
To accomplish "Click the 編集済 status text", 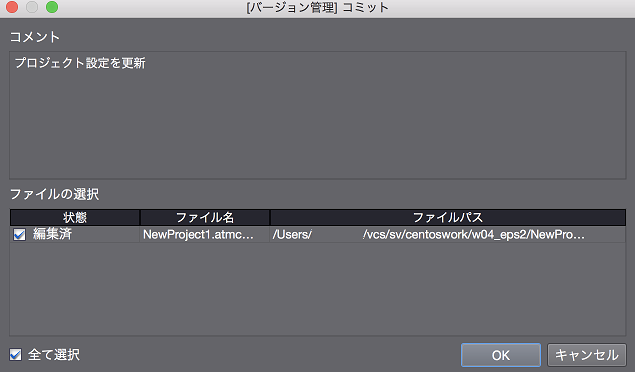I will pyautogui.click(x=52, y=234).
